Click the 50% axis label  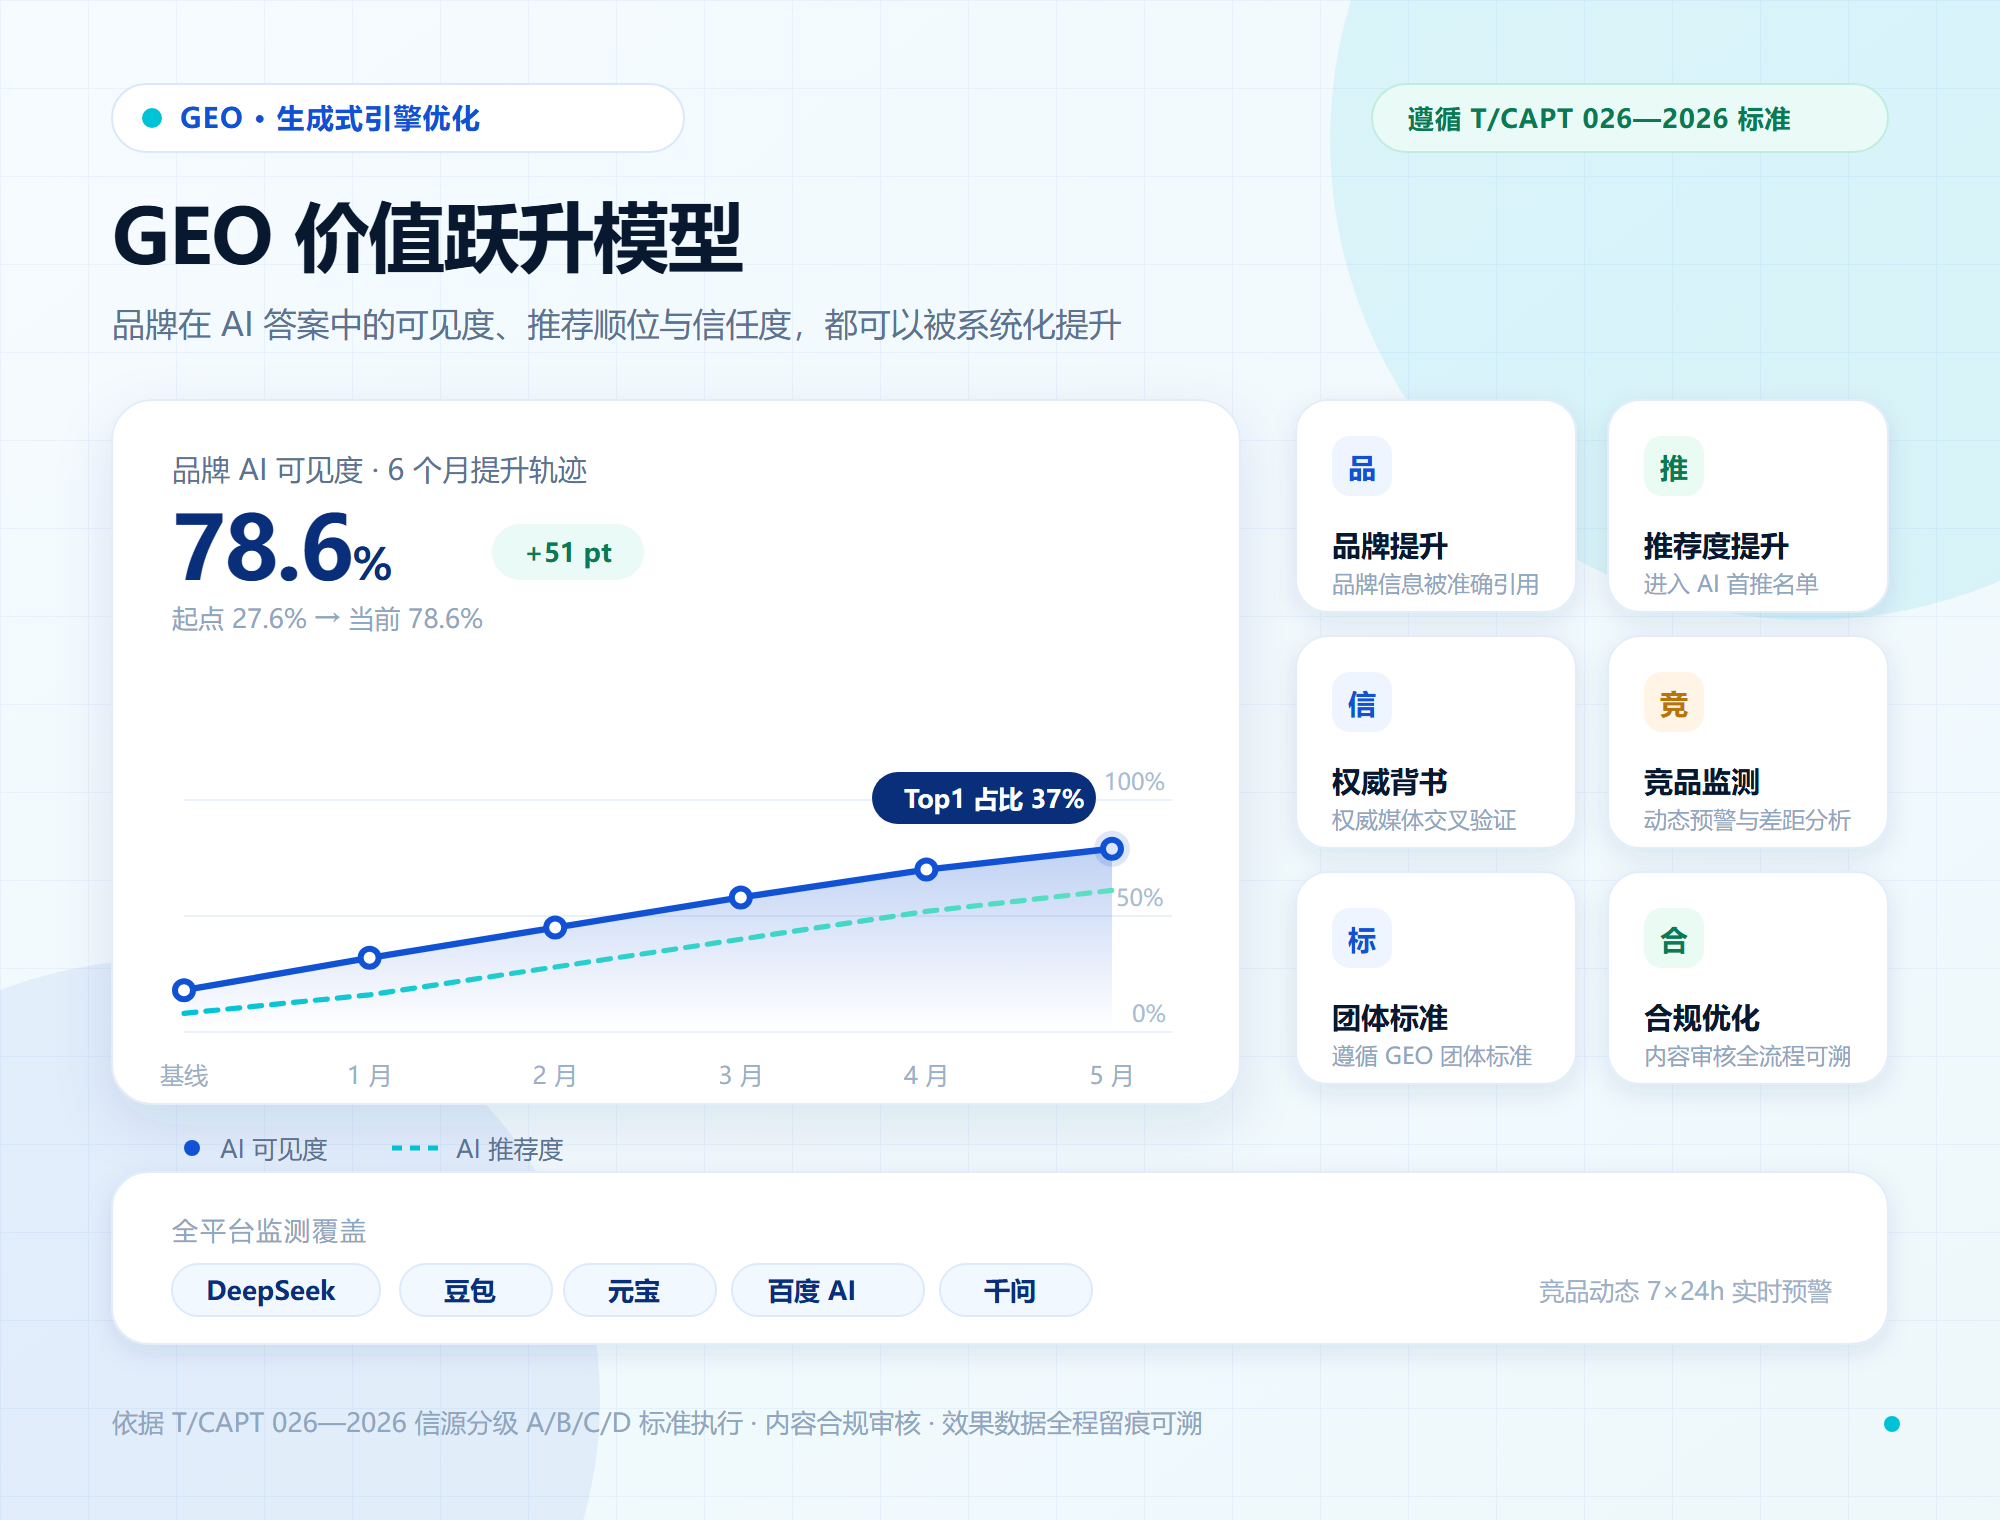1140,898
